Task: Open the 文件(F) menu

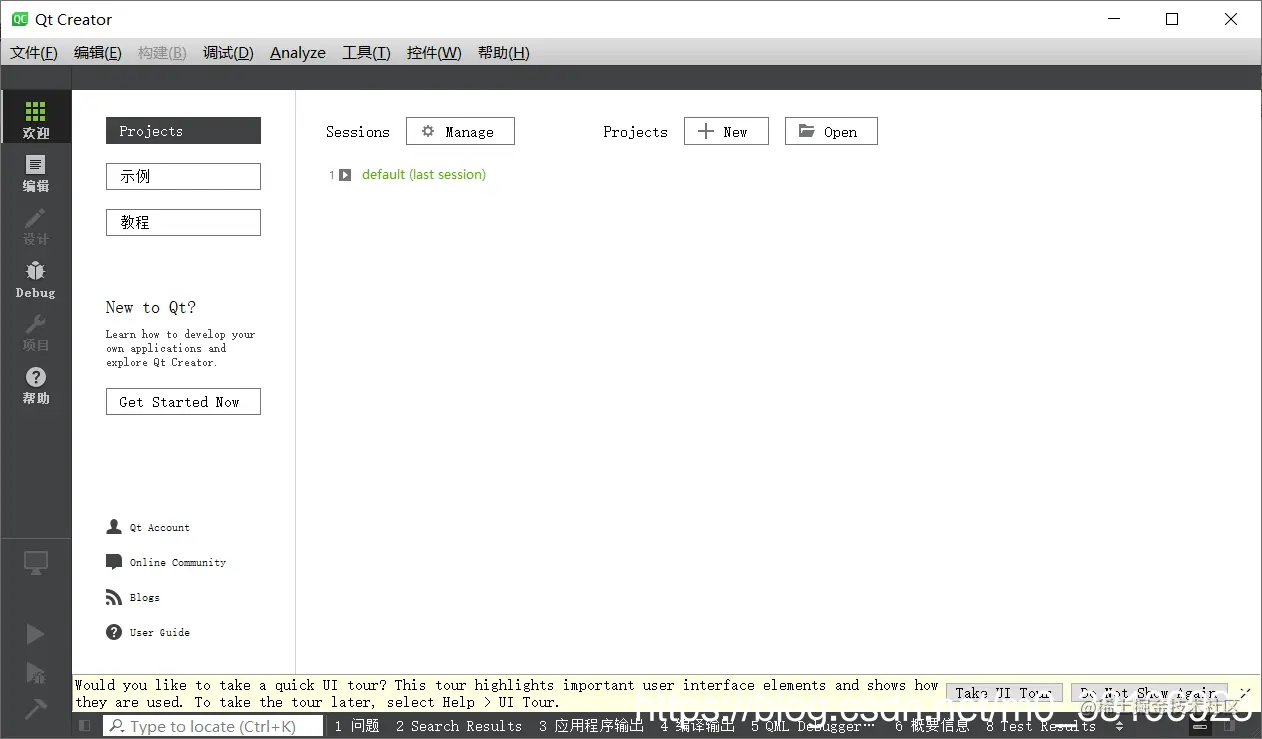Action: (34, 53)
